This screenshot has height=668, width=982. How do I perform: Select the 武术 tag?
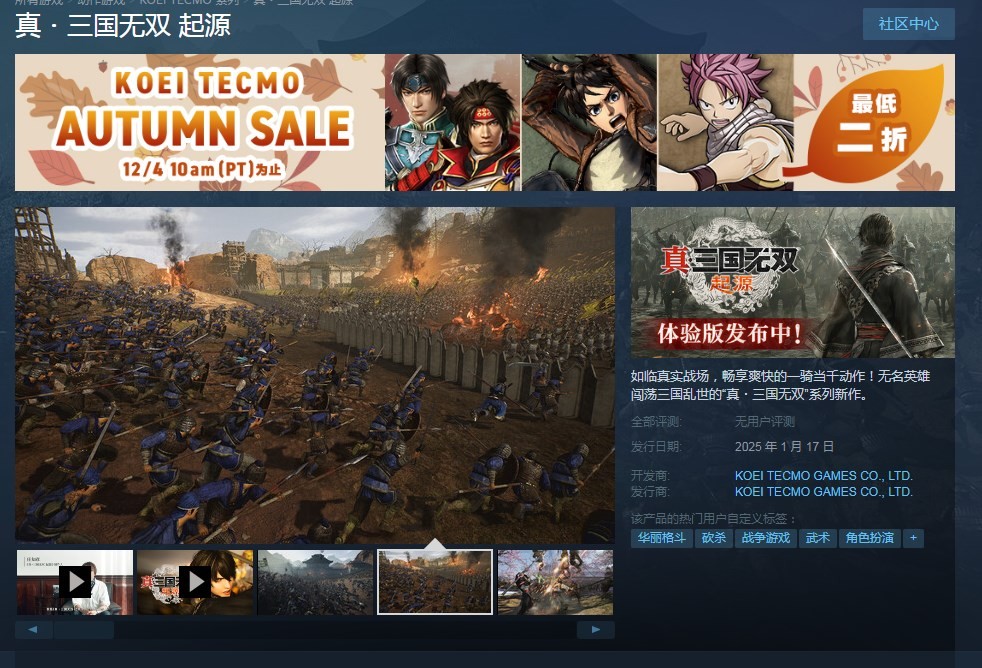point(817,538)
